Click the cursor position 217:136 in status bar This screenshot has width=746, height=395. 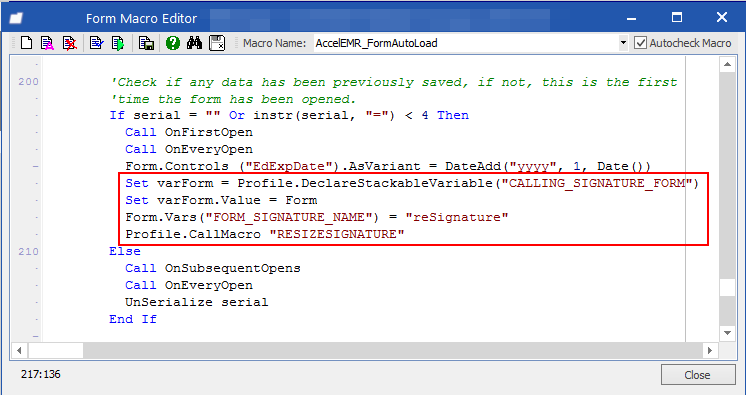click(40, 375)
